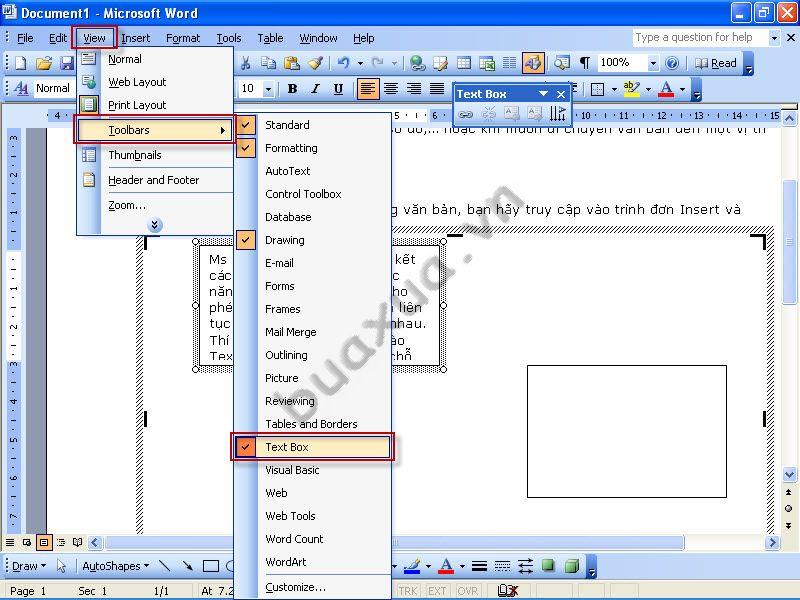The image size is (800, 600).
Task: Select the Arrow drawing tool
Action: [187, 566]
